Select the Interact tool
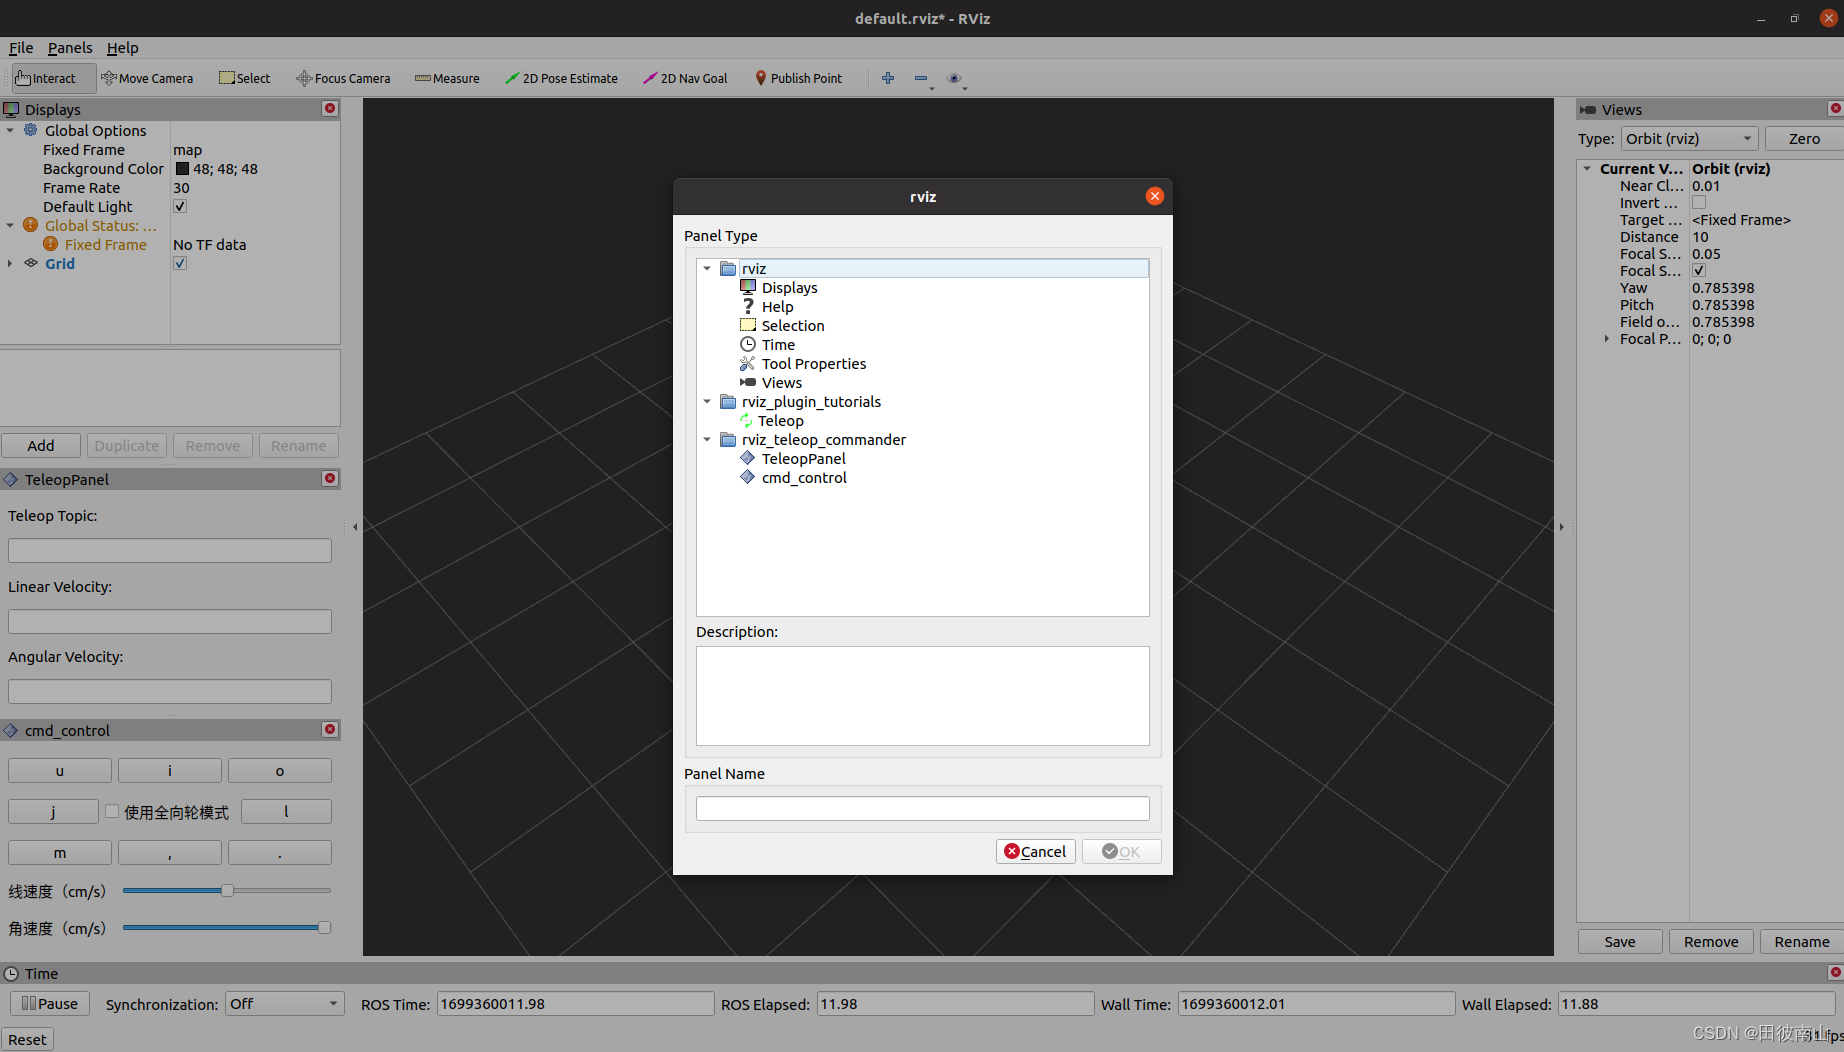Viewport: 1844px width, 1052px height. point(54,78)
